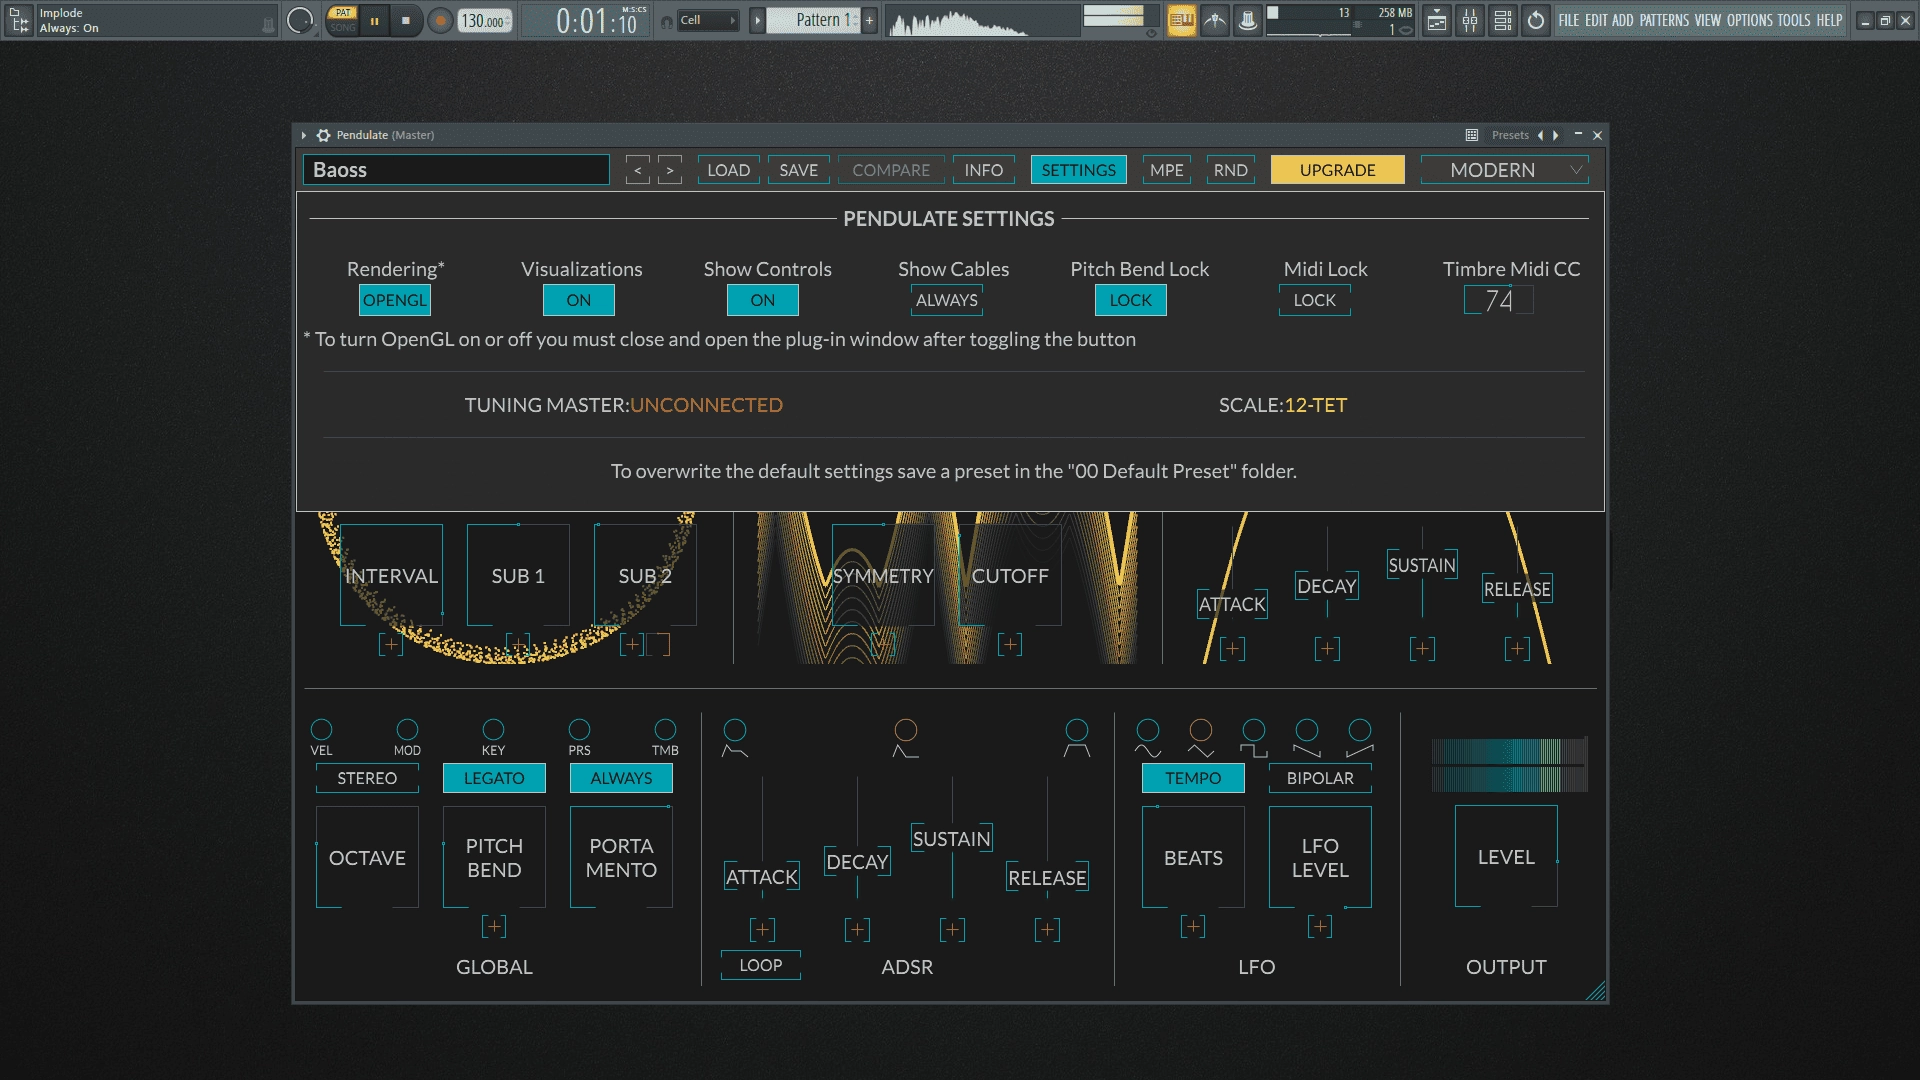
Task: Enable BIPOLAR mode in the LFO section
Action: click(1318, 777)
